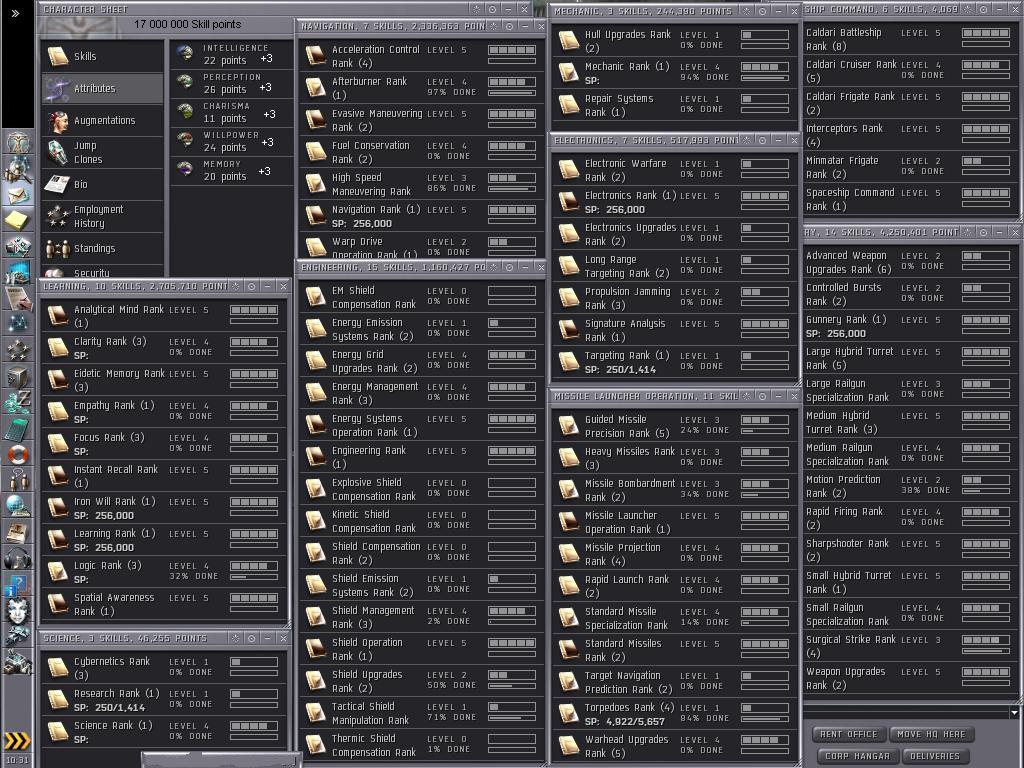Toggle pin star on Electronics window header

coord(746,140)
